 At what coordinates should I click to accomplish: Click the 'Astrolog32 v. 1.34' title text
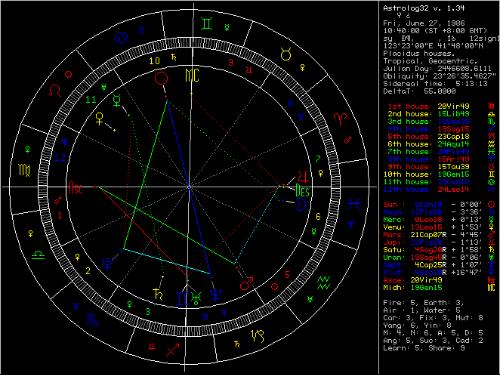pyautogui.click(x=424, y=8)
